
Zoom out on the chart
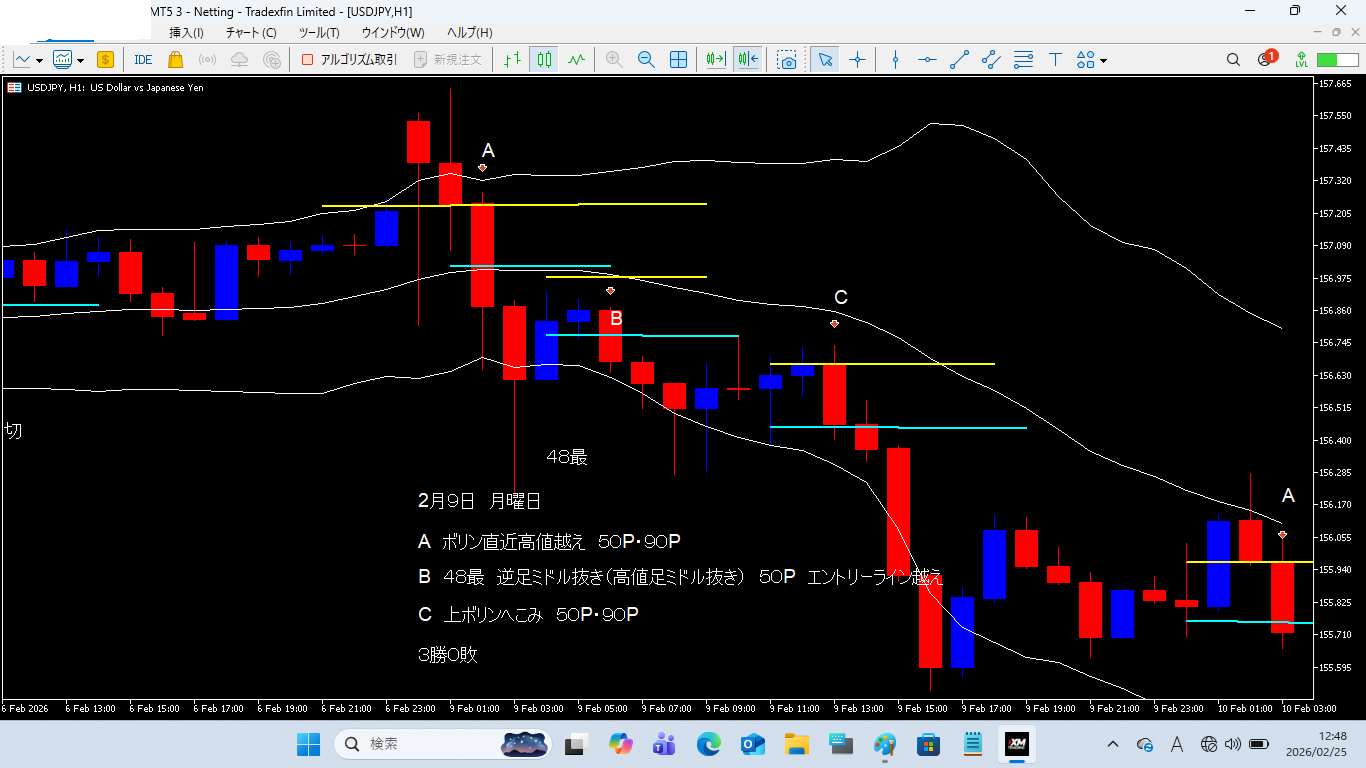tap(646, 60)
